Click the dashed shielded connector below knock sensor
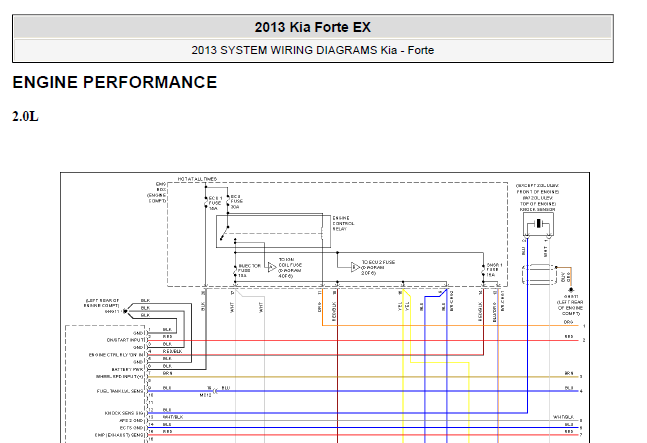 539,274
